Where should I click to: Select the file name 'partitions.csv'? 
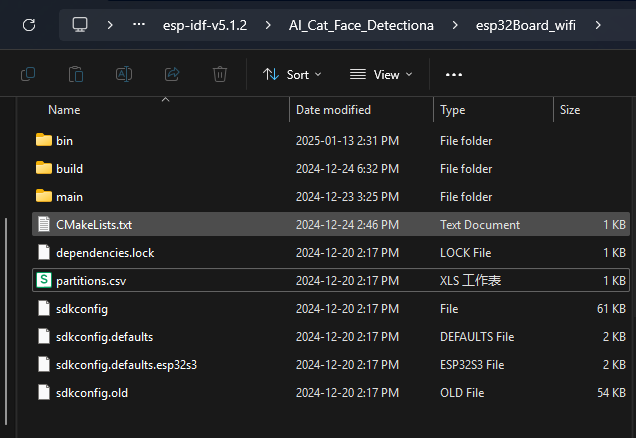(x=91, y=281)
